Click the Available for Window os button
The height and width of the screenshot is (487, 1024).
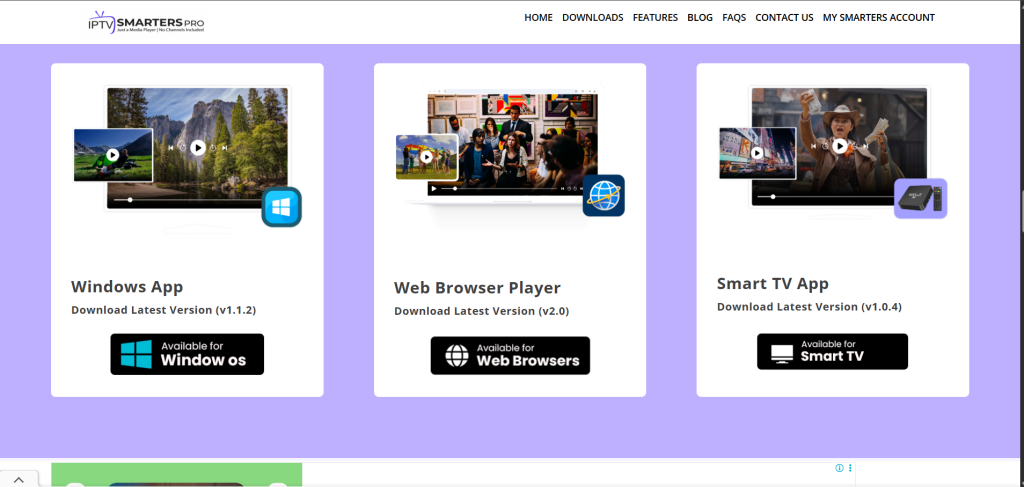[x=187, y=354]
